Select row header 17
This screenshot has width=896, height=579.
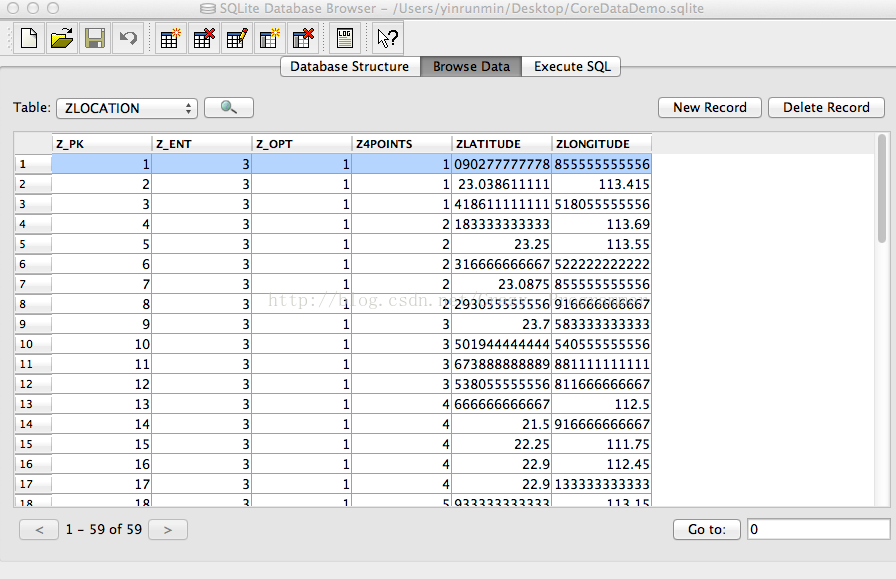click(33, 484)
